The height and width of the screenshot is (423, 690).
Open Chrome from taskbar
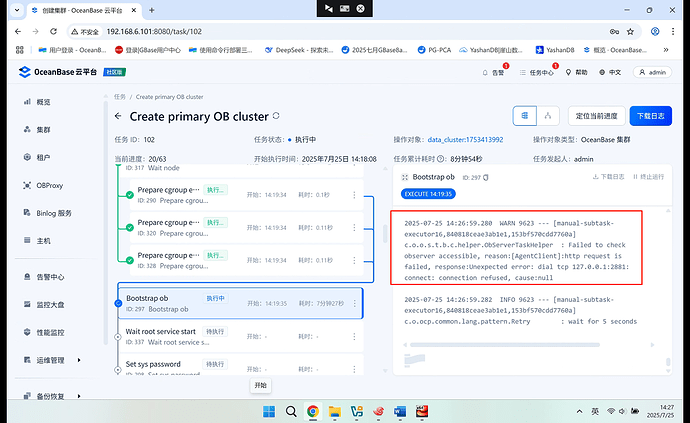[x=313, y=412]
